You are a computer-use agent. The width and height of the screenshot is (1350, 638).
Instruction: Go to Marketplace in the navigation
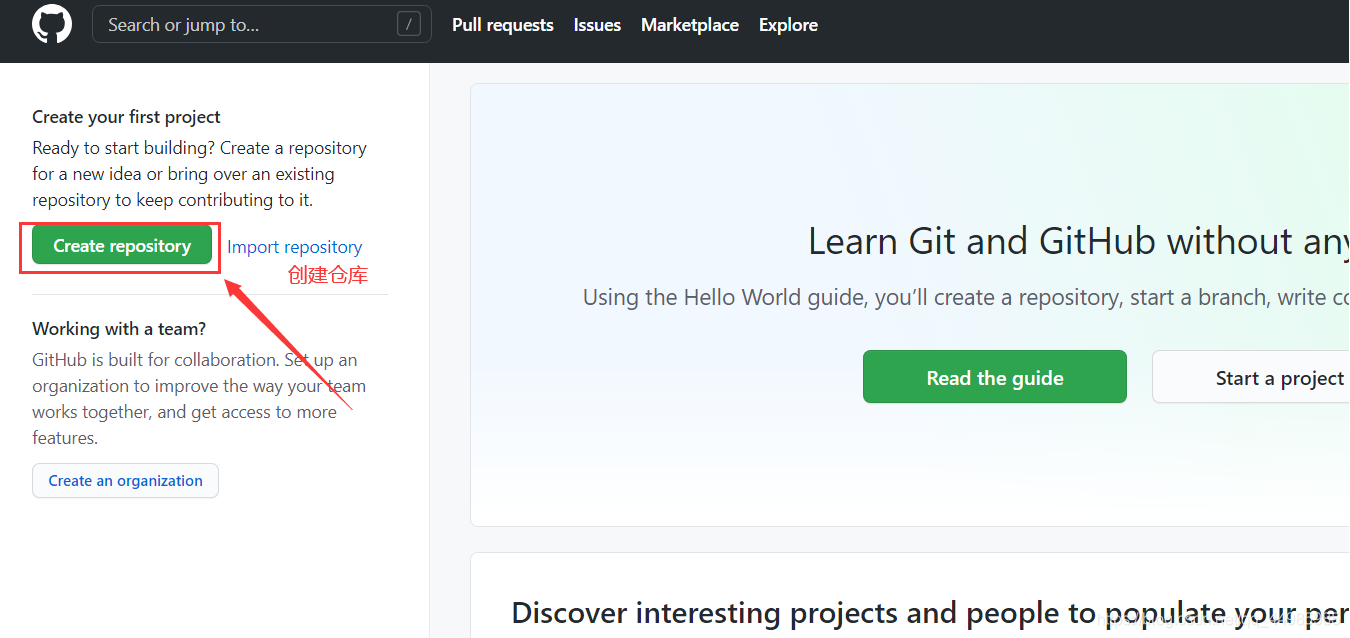pos(690,25)
